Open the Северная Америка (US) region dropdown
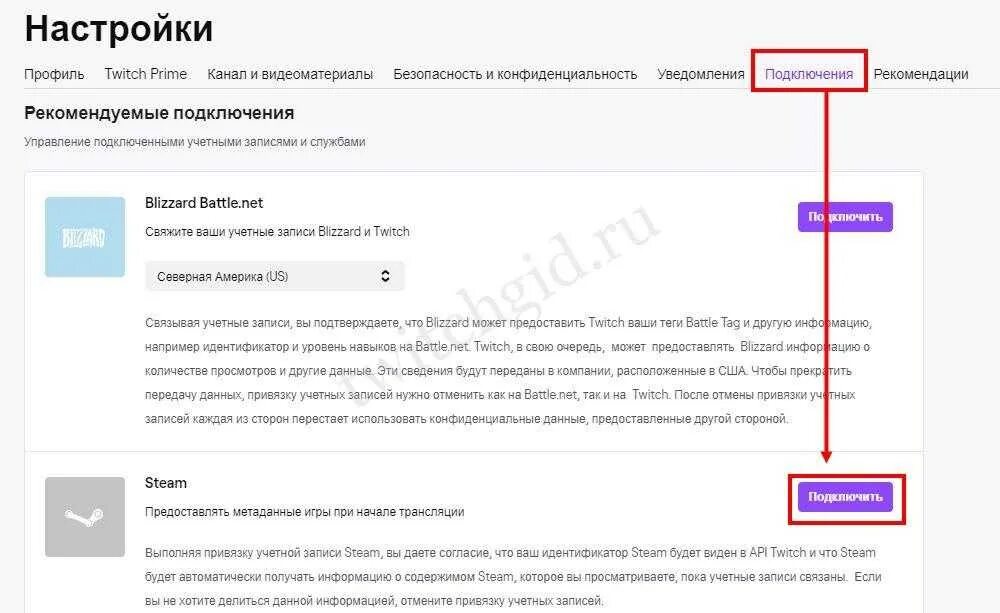1000x613 pixels. [x=275, y=276]
